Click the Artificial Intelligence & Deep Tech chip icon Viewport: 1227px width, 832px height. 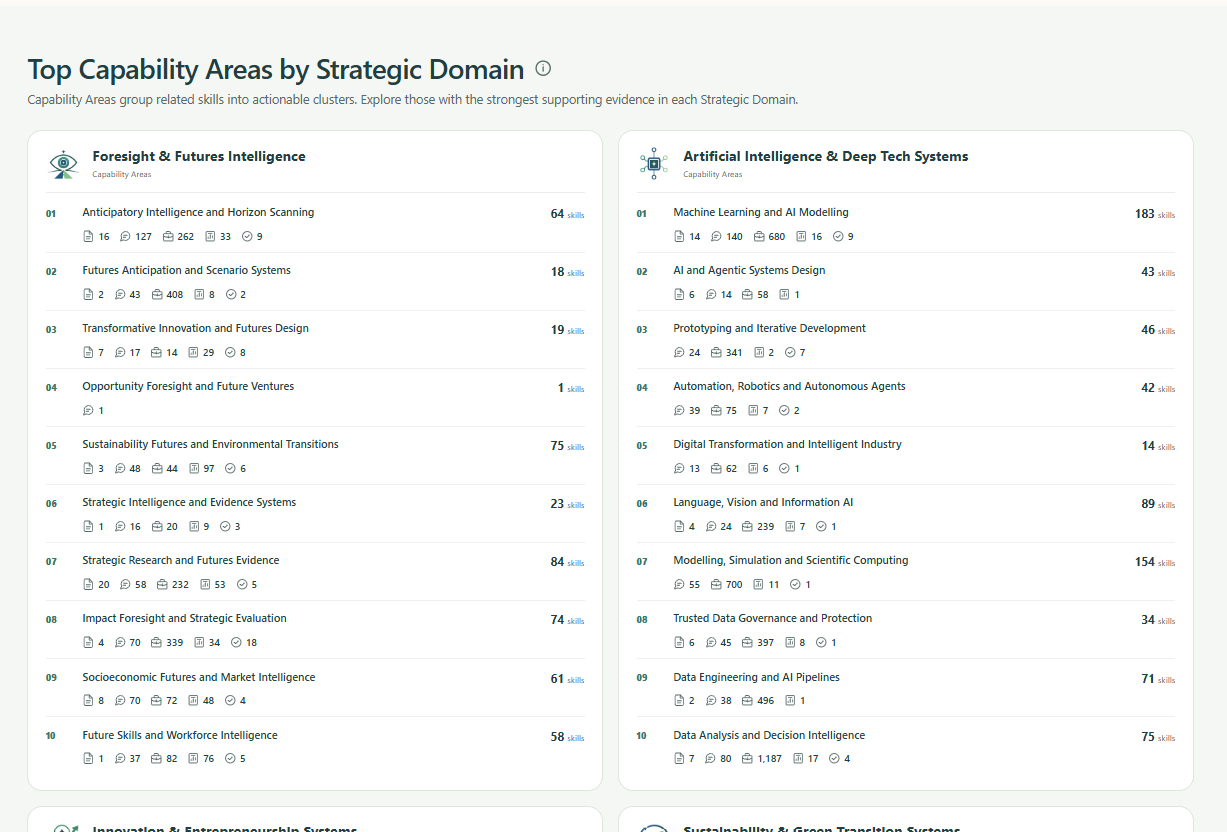pos(654,163)
